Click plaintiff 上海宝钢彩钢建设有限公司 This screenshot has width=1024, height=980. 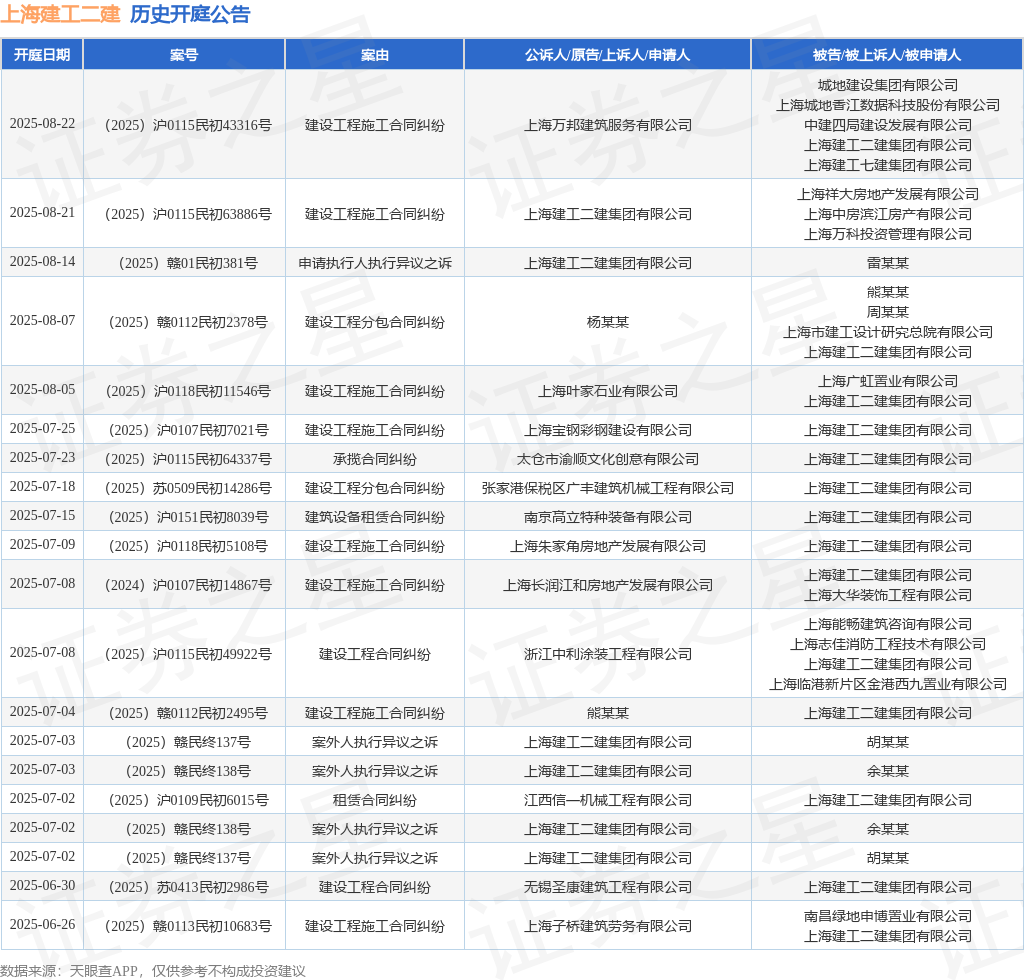click(x=607, y=430)
